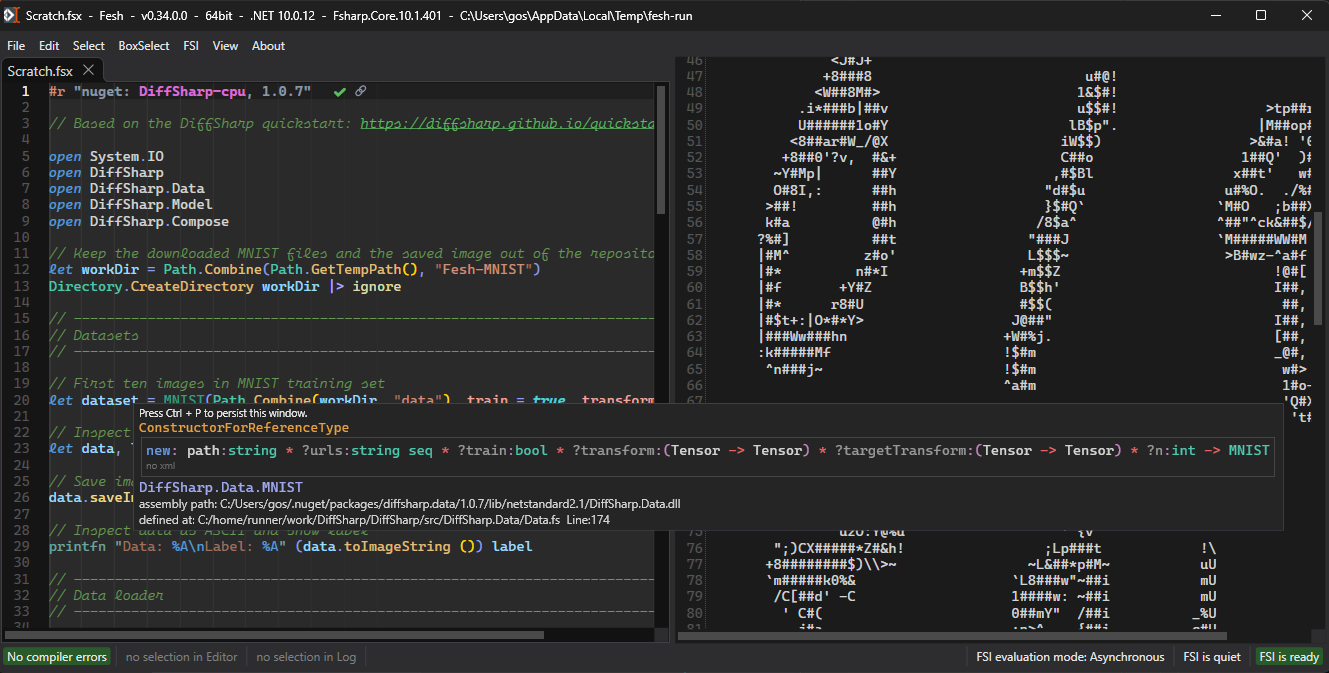
Task: Click log line number 46
Action: click(695, 59)
